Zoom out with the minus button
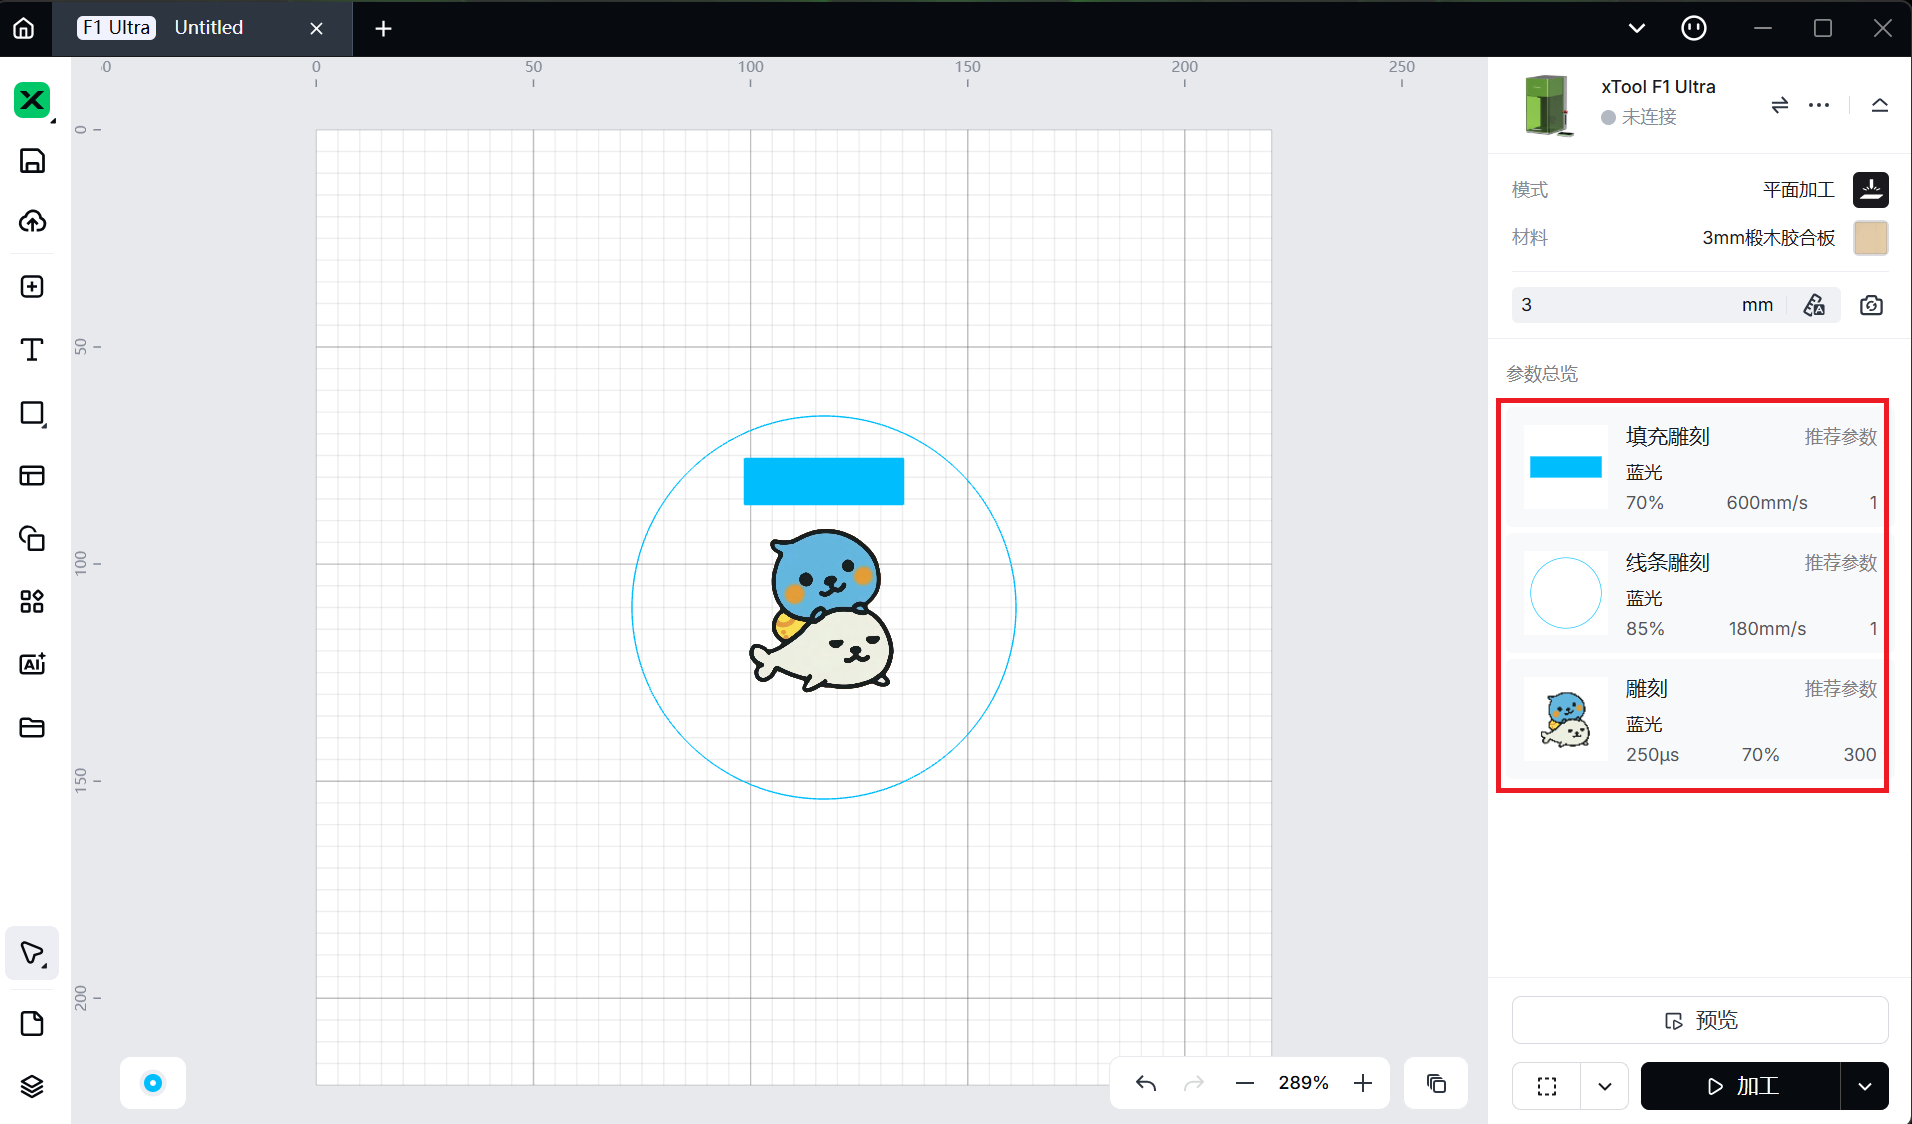 click(x=1245, y=1083)
